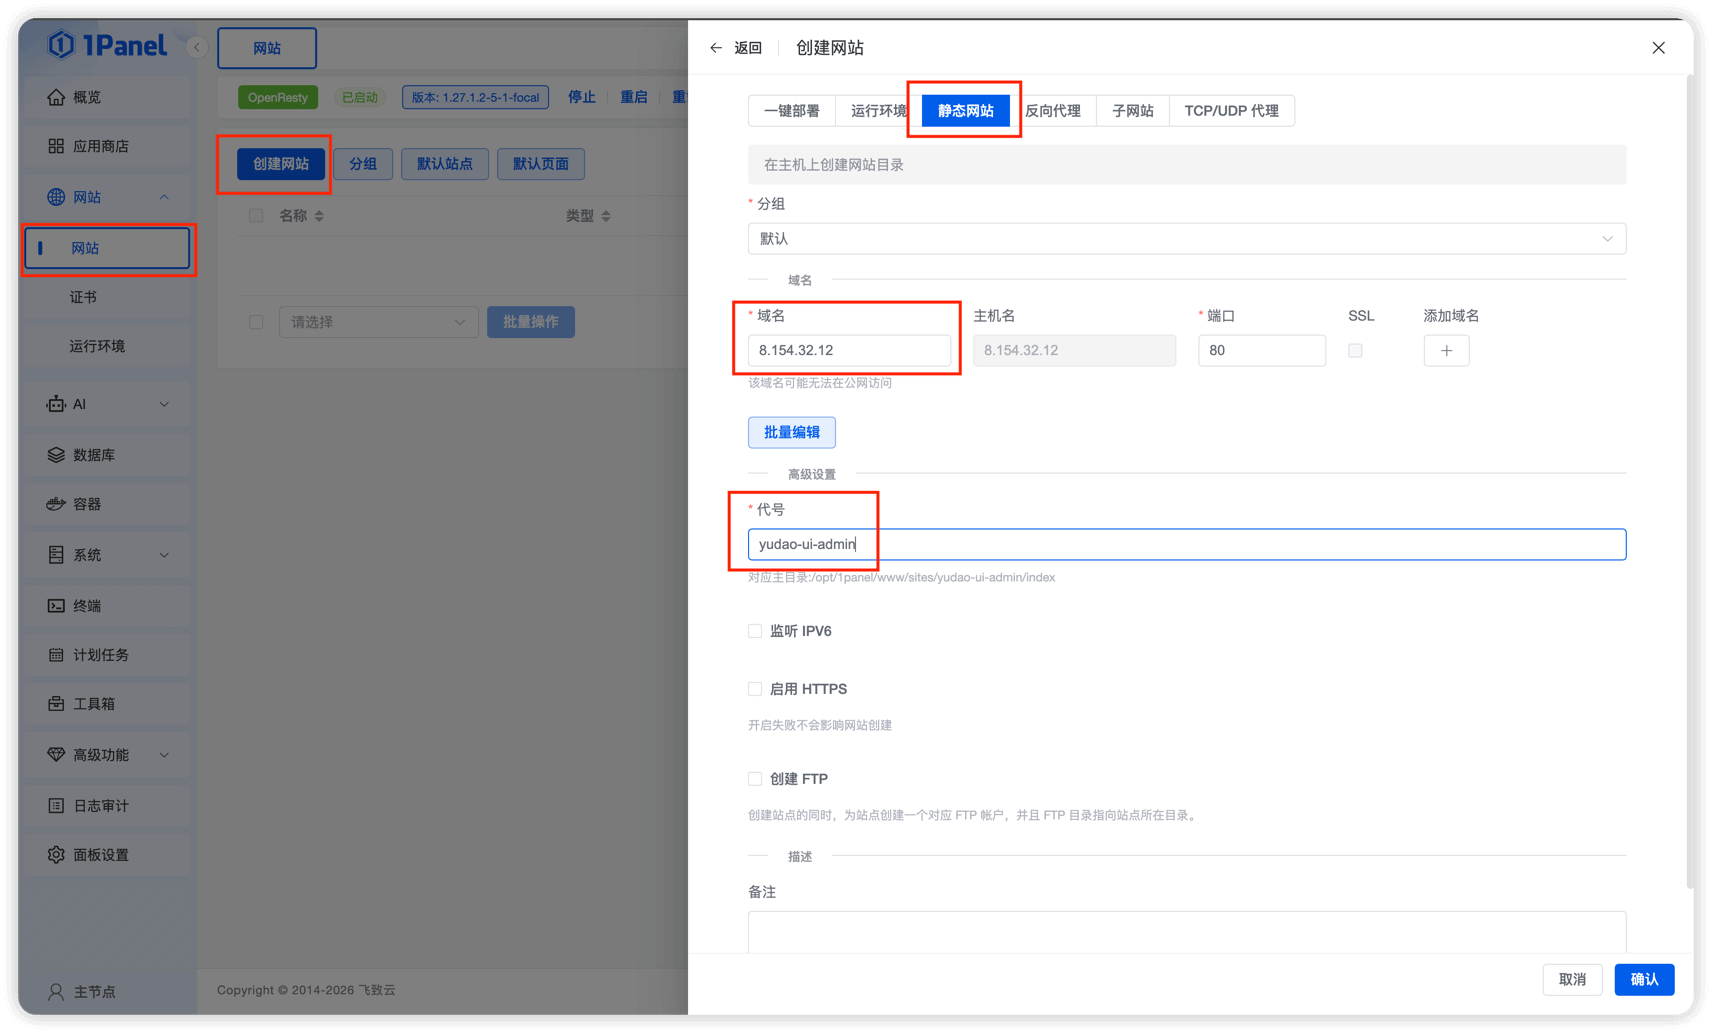Open the 分组 group dropdown showing 默认
1712x1033 pixels.
(x=1186, y=238)
